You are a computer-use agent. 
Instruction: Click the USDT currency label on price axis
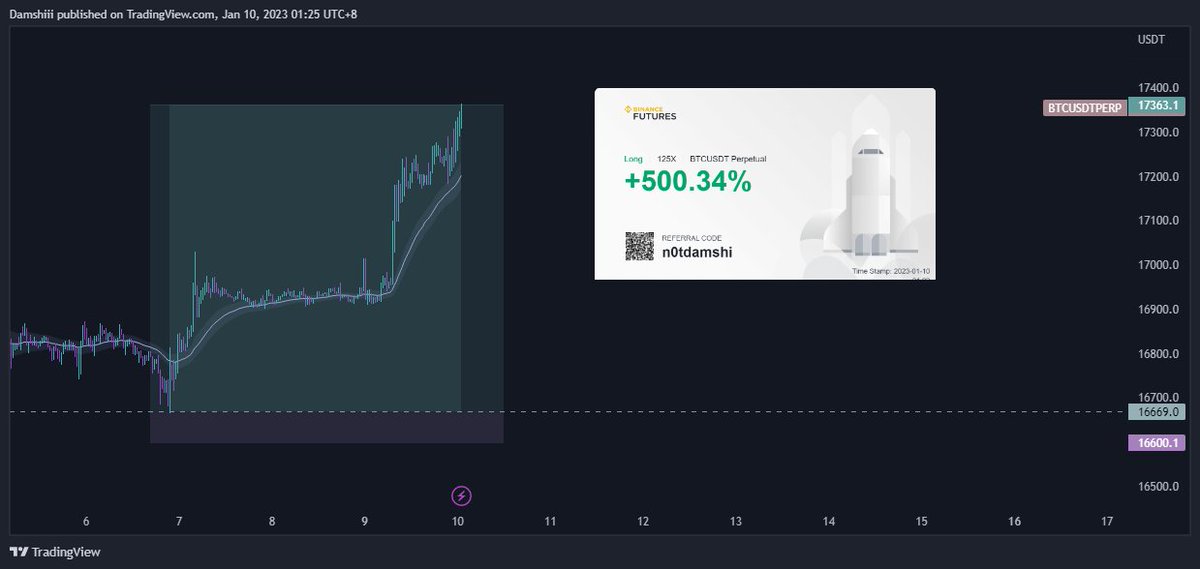tap(1152, 40)
